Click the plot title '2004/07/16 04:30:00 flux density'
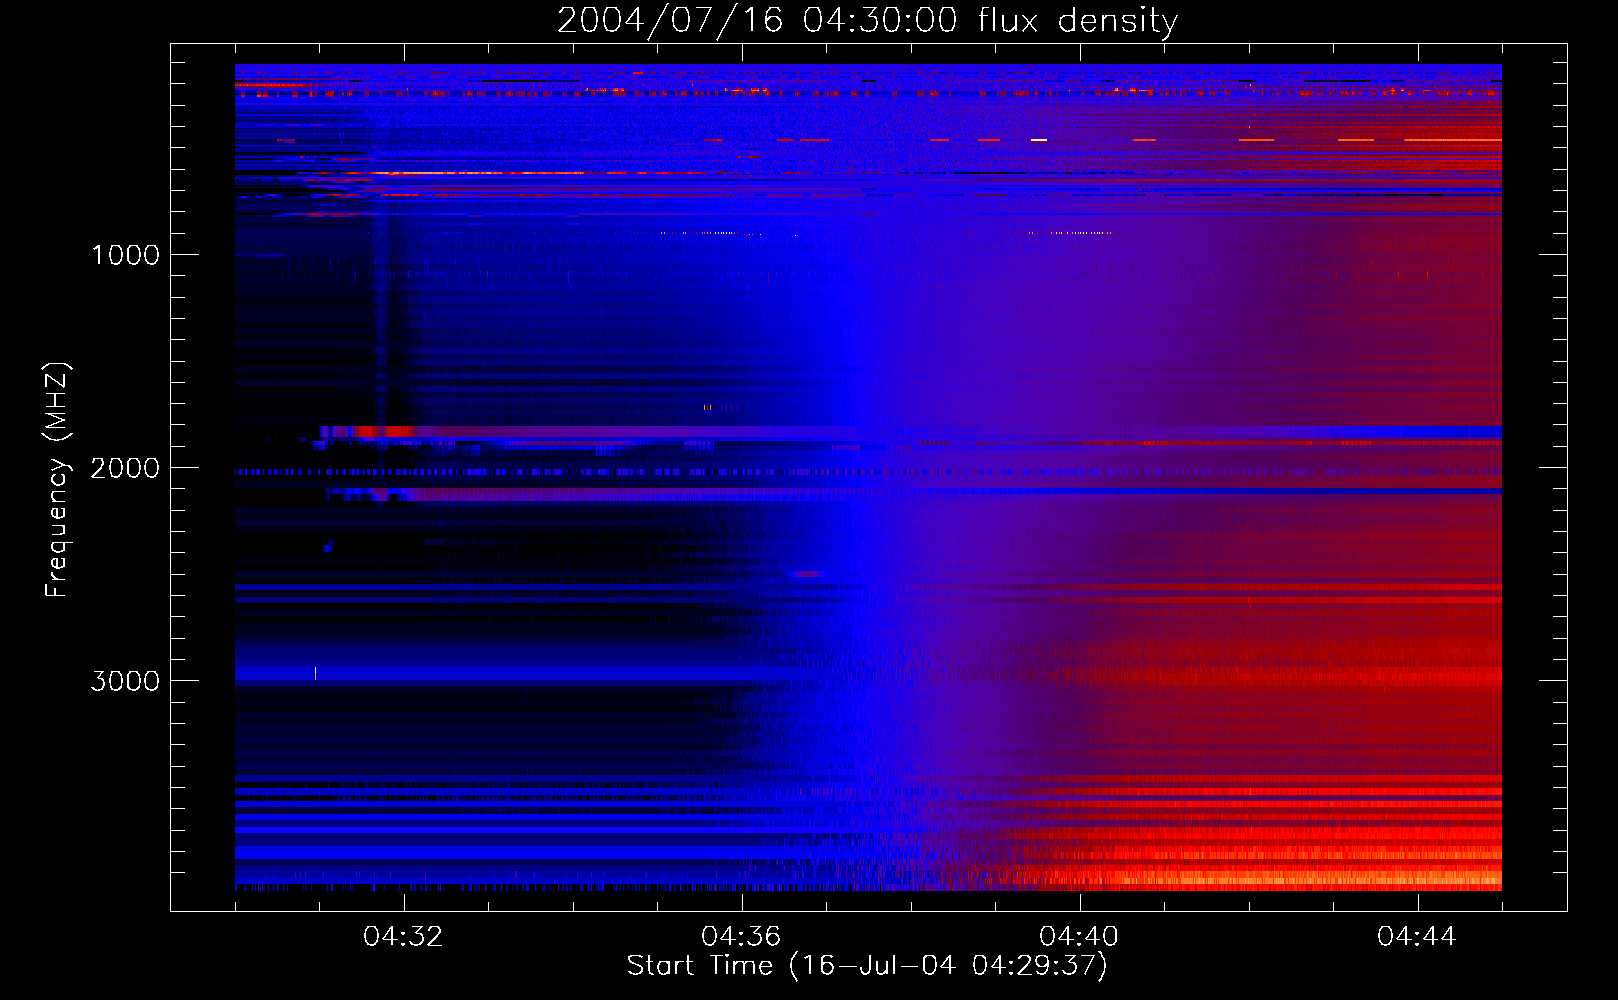1618x1000 pixels. (867, 20)
